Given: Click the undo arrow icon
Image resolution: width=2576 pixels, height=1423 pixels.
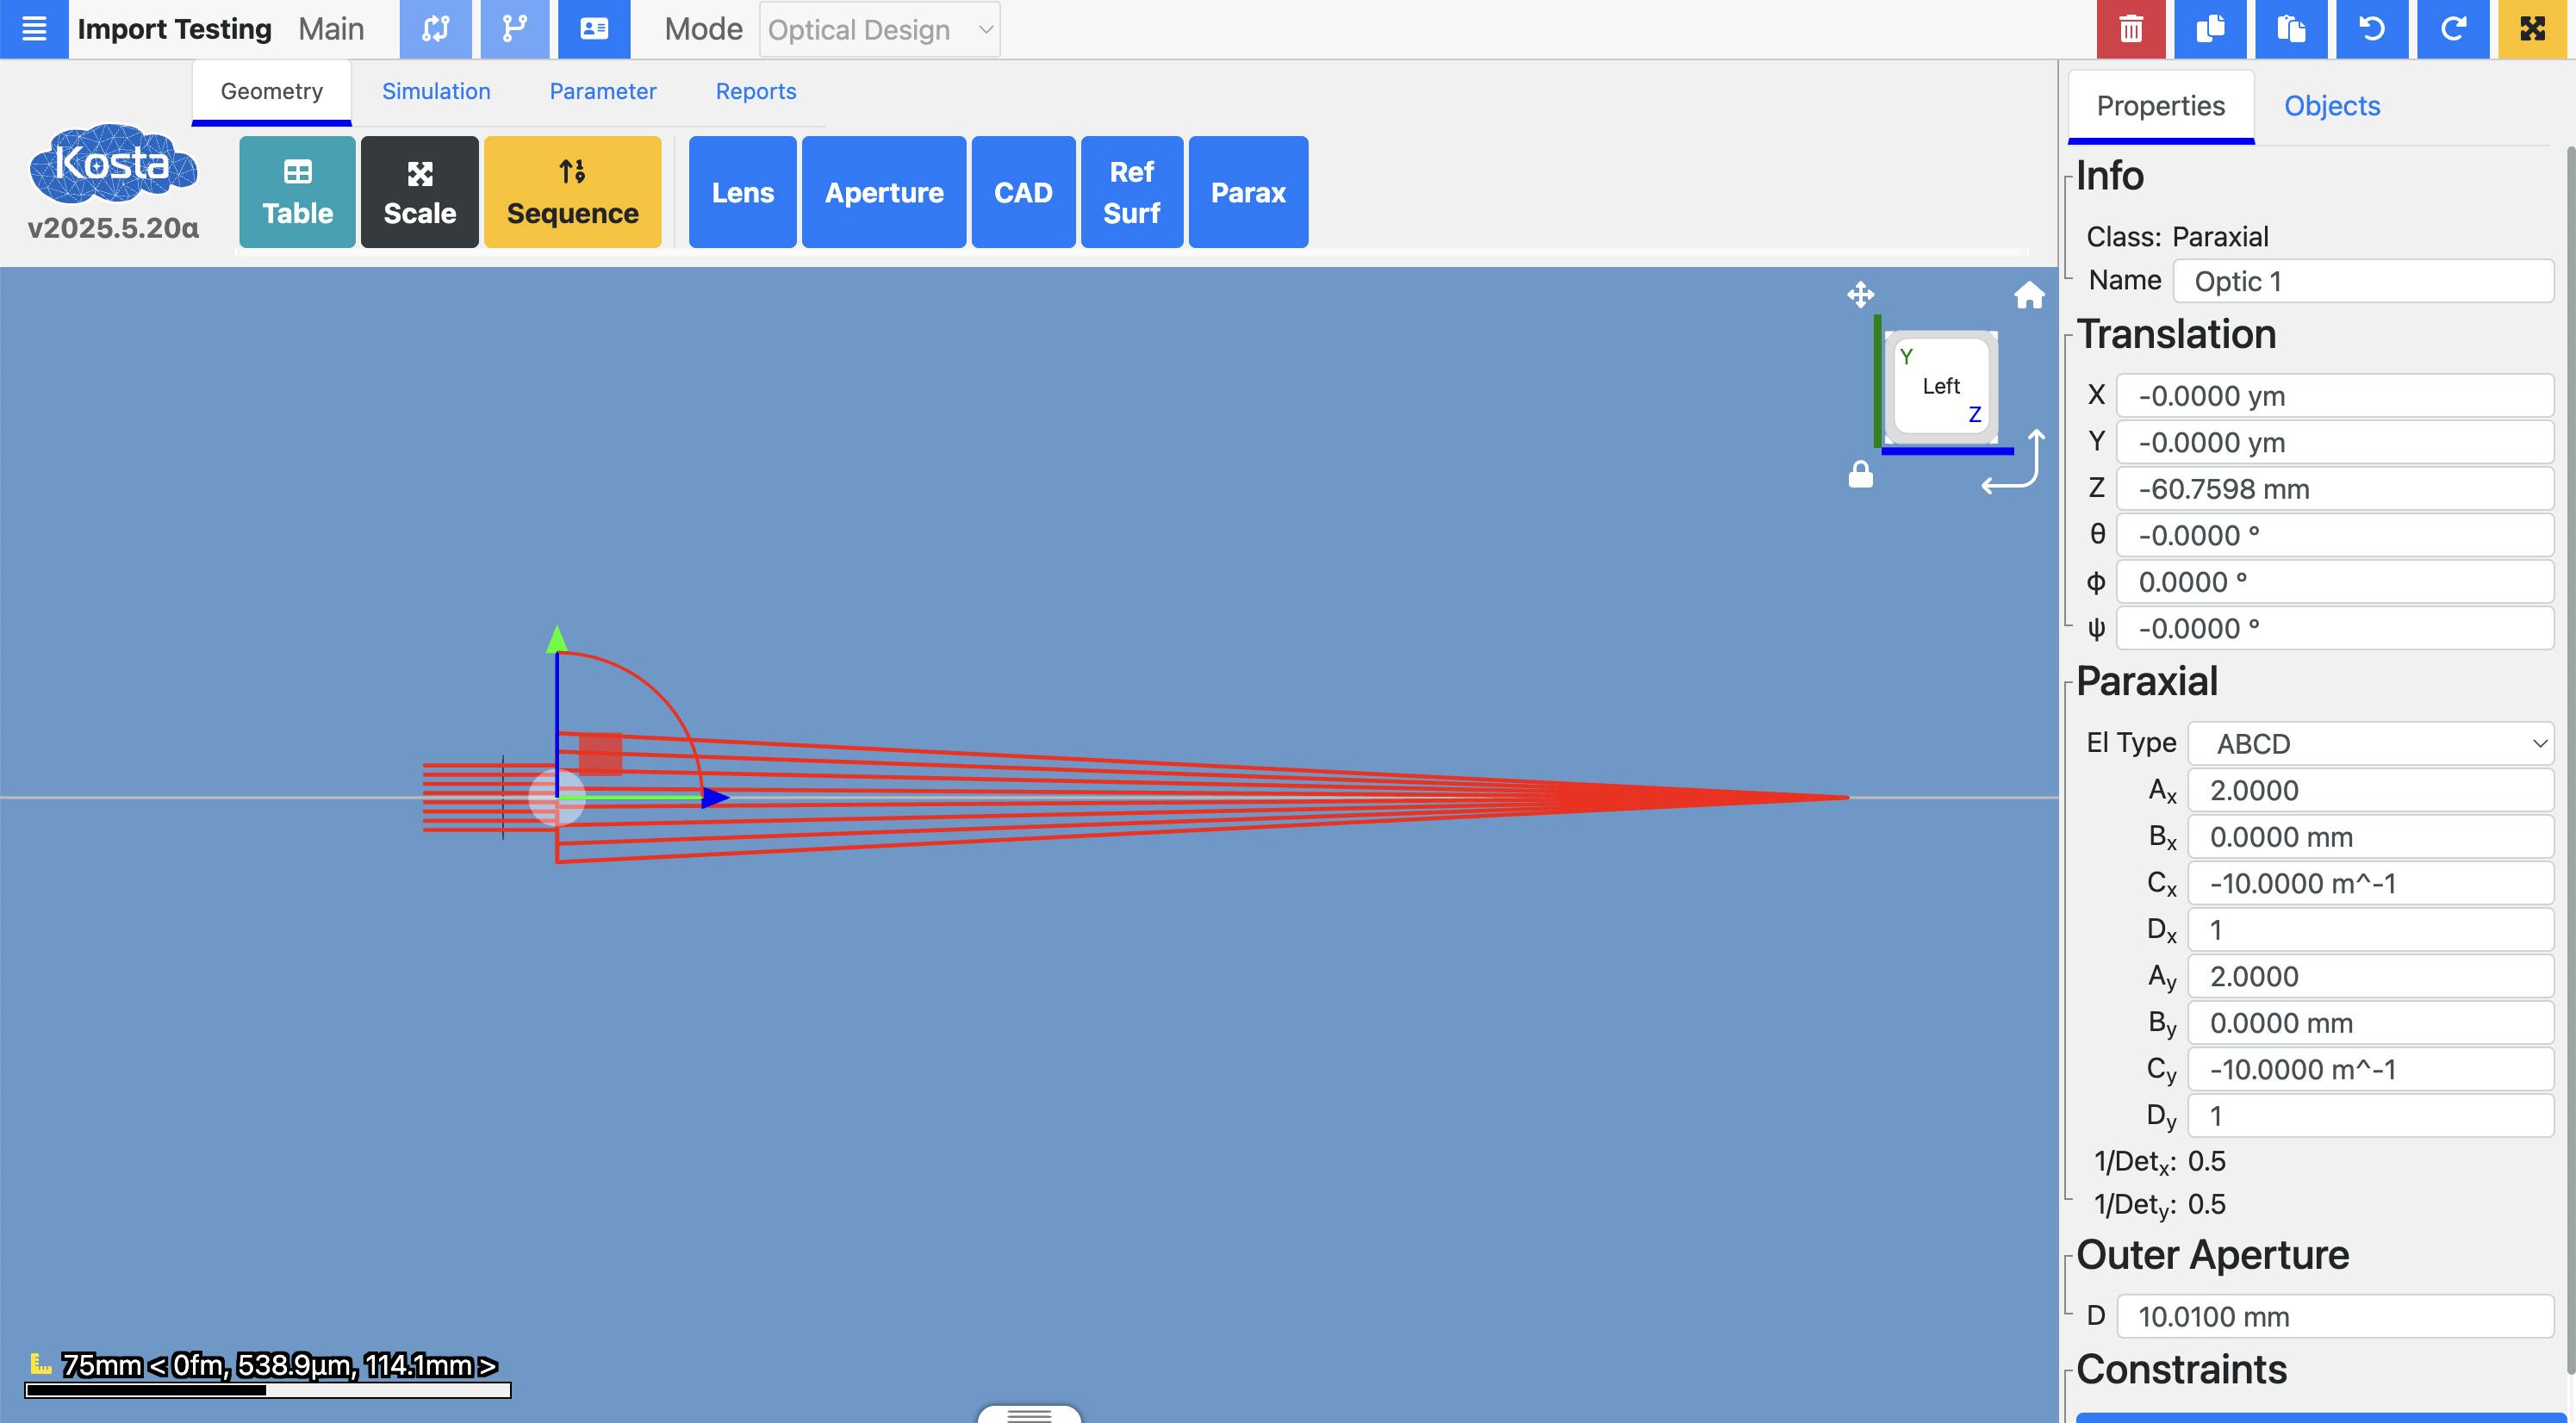Looking at the screenshot, I should click(2371, 29).
